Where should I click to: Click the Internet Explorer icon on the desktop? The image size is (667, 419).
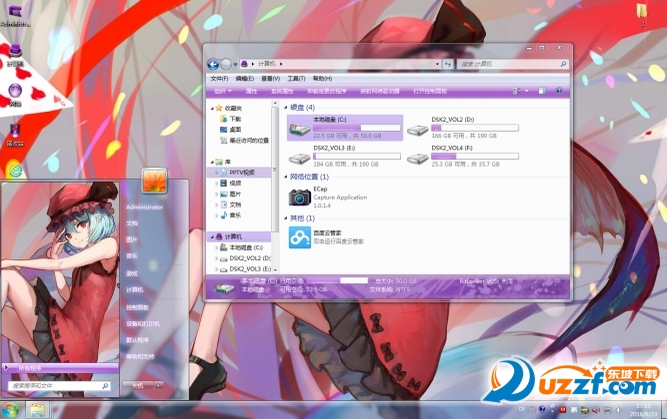pos(16,170)
